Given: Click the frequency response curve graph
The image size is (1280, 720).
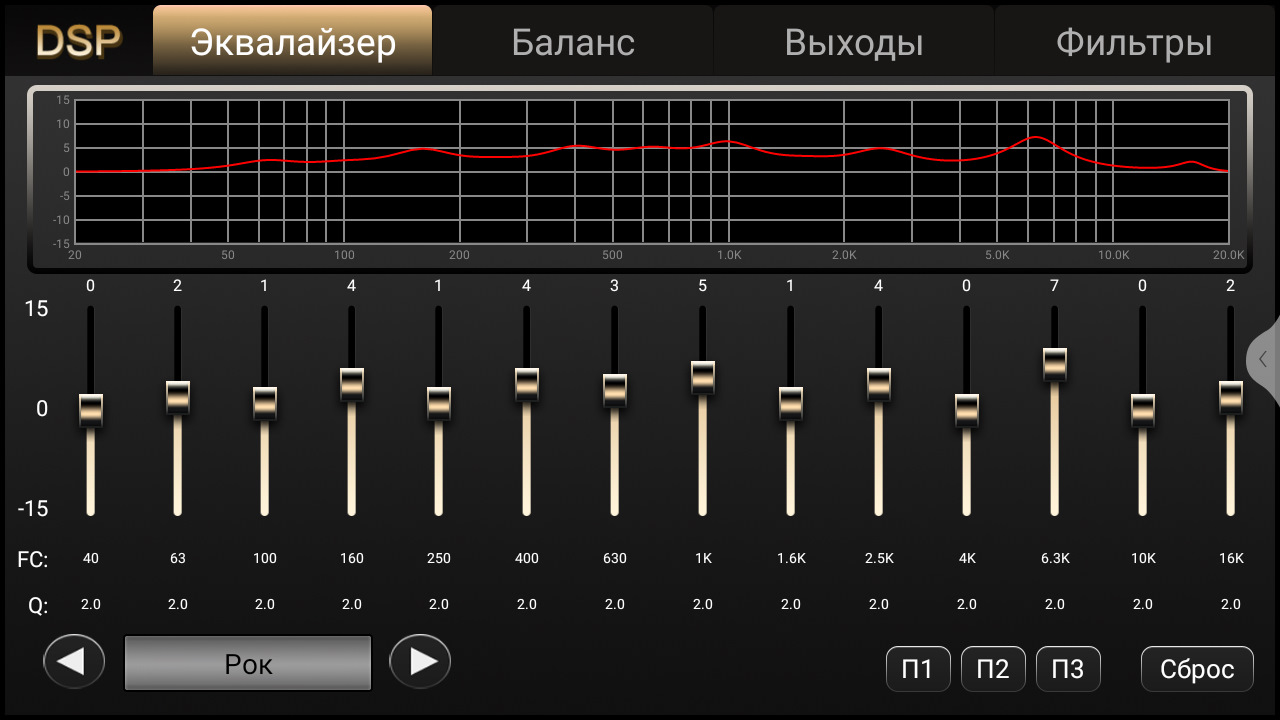Looking at the screenshot, I should point(640,179).
